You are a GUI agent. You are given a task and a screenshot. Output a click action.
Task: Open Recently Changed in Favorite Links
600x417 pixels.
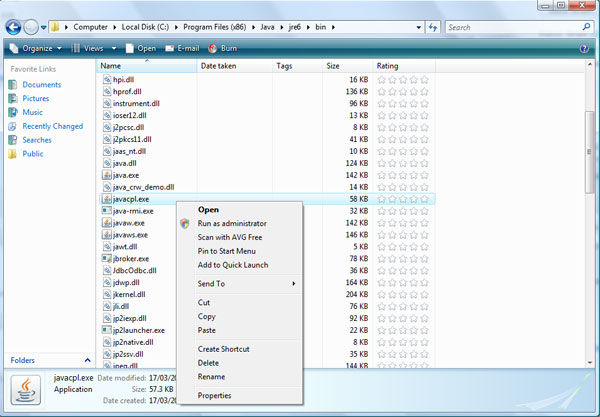coord(52,126)
